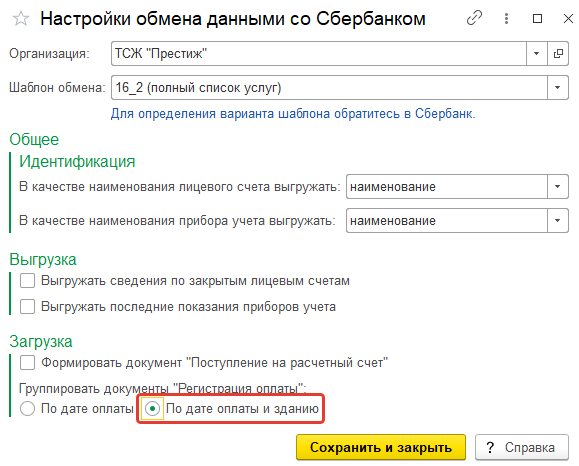Click Сохранить и закрыть button
The height and width of the screenshot is (466, 579).
point(381,447)
